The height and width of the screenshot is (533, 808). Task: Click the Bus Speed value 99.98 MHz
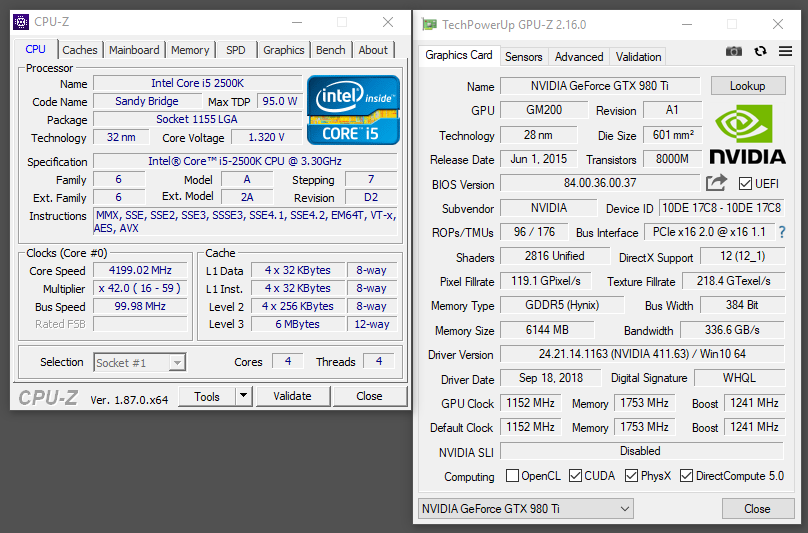click(x=140, y=306)
